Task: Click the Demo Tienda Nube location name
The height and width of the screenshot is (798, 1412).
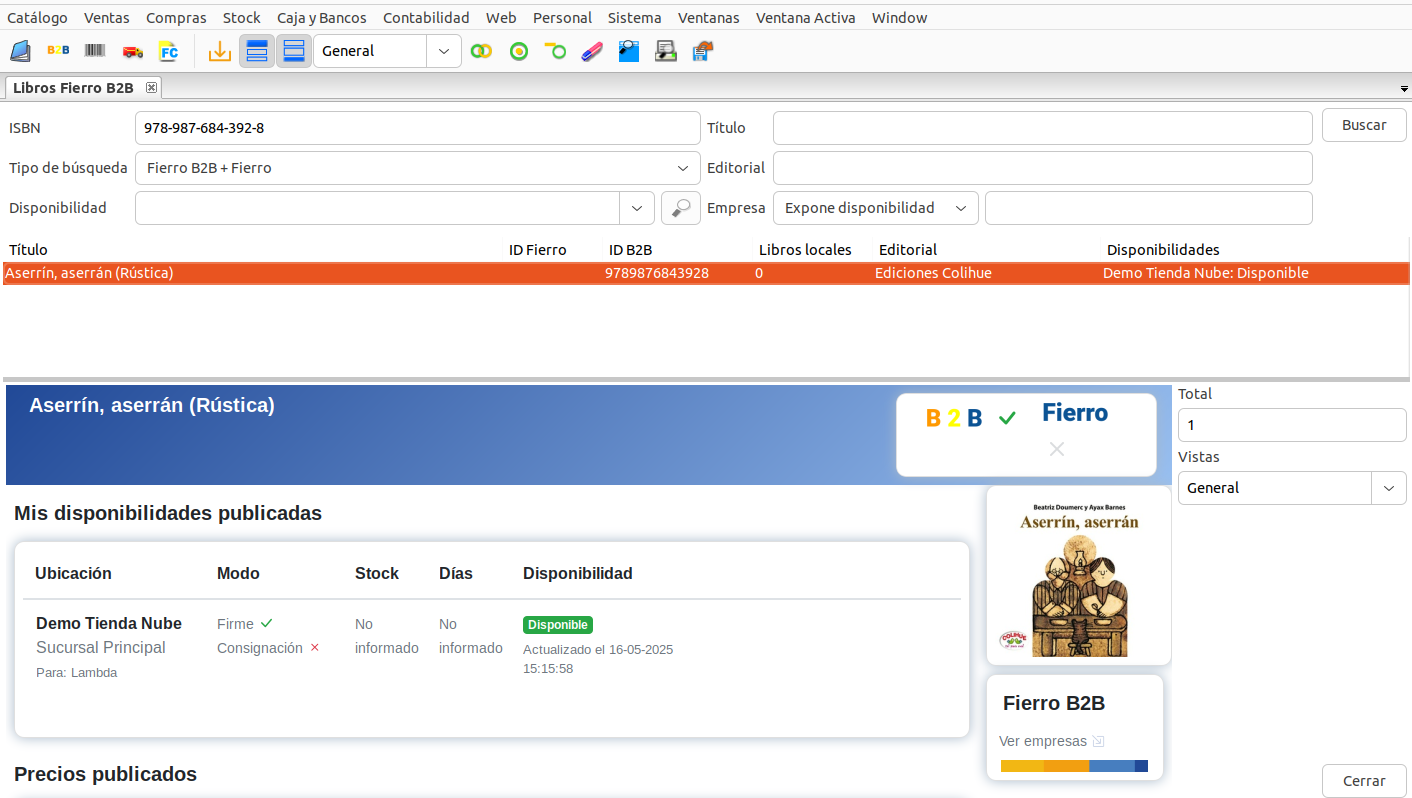Action: click(109, 623)
